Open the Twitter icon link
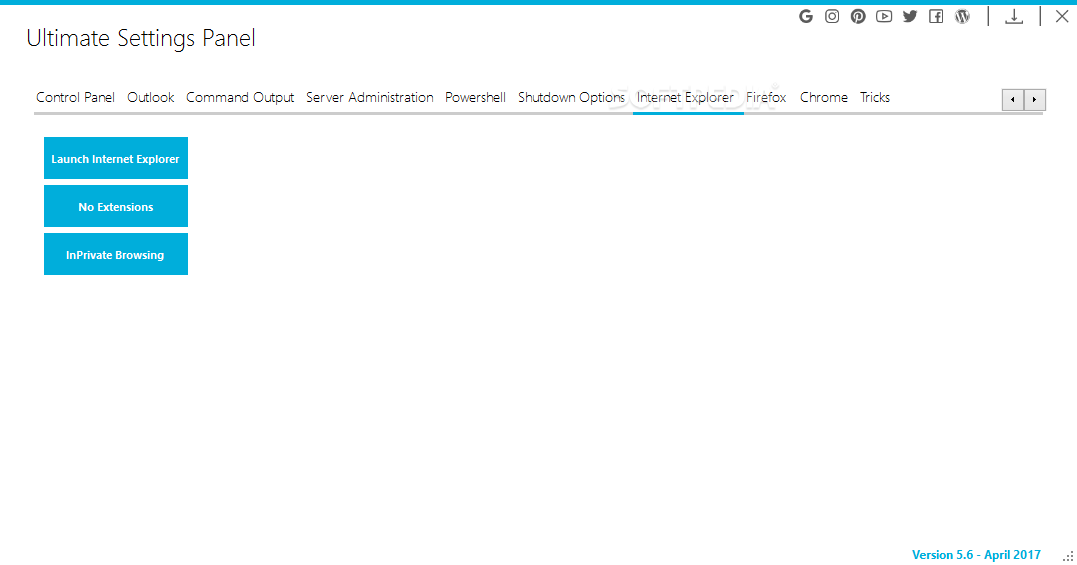The height and width of the screenshot is (565, 1077). pyautogui.click(x=910, y=16)
